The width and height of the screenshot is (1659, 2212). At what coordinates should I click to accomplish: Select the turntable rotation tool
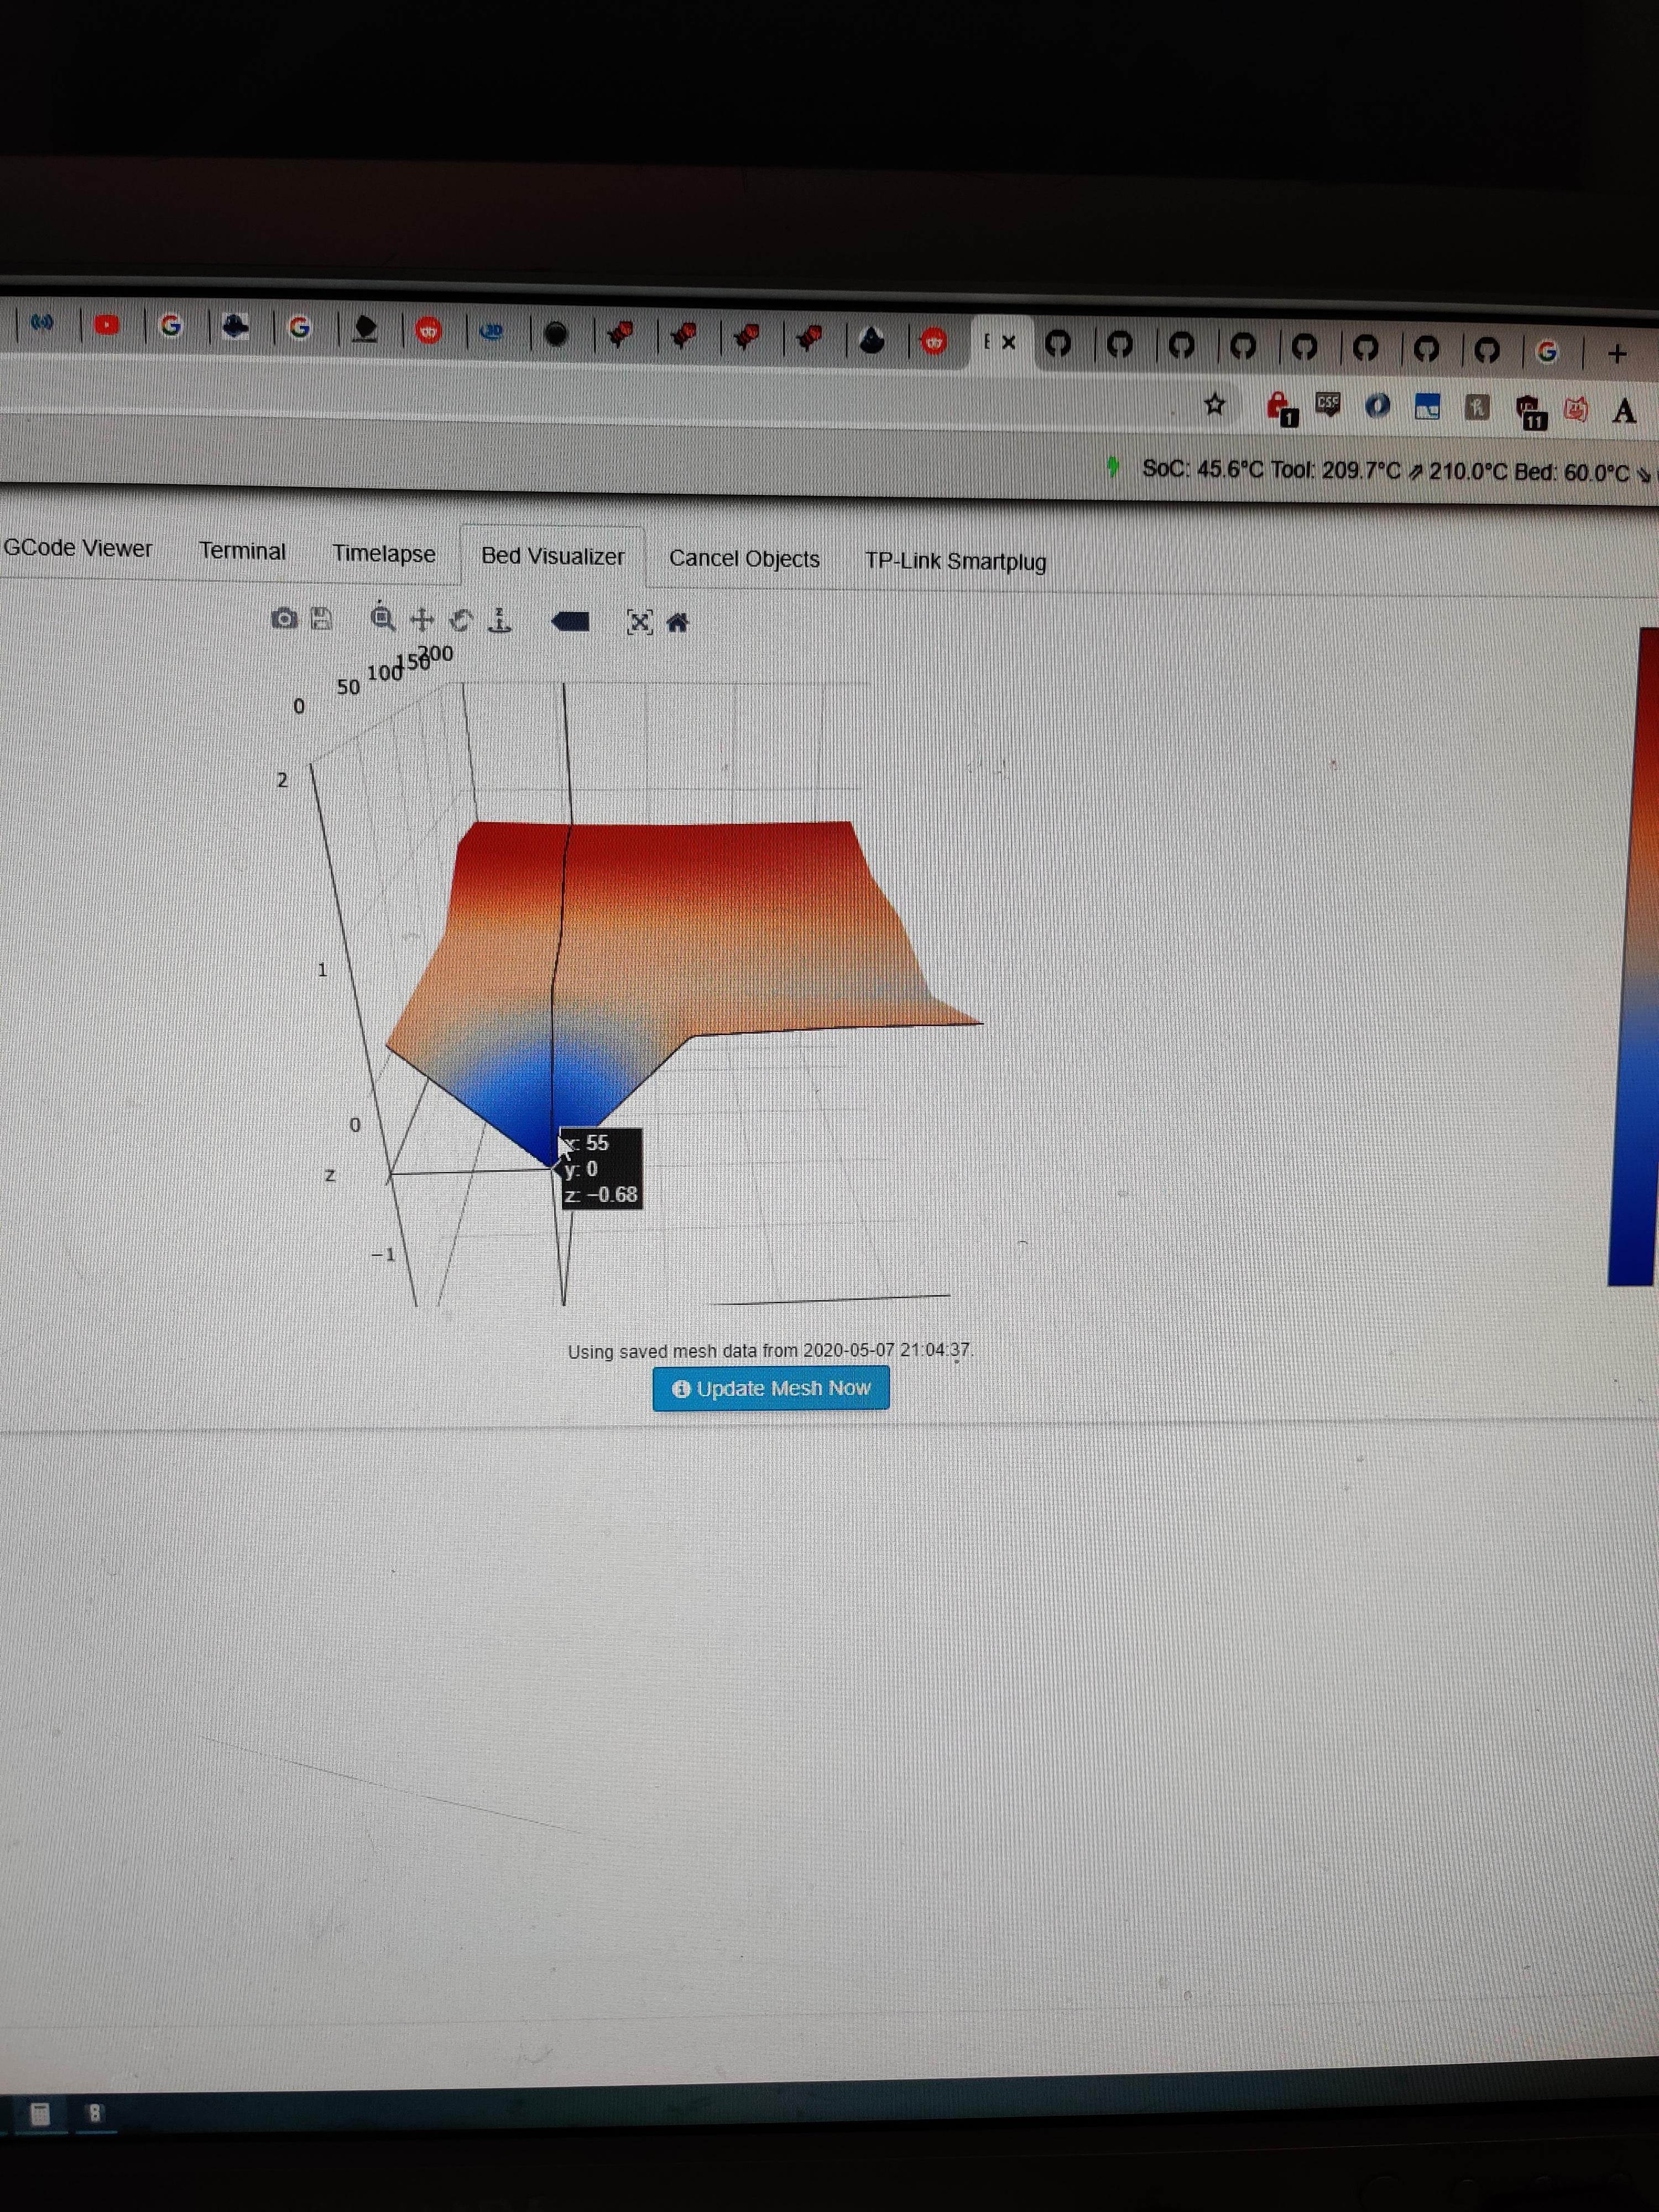(x=499, y=621)
